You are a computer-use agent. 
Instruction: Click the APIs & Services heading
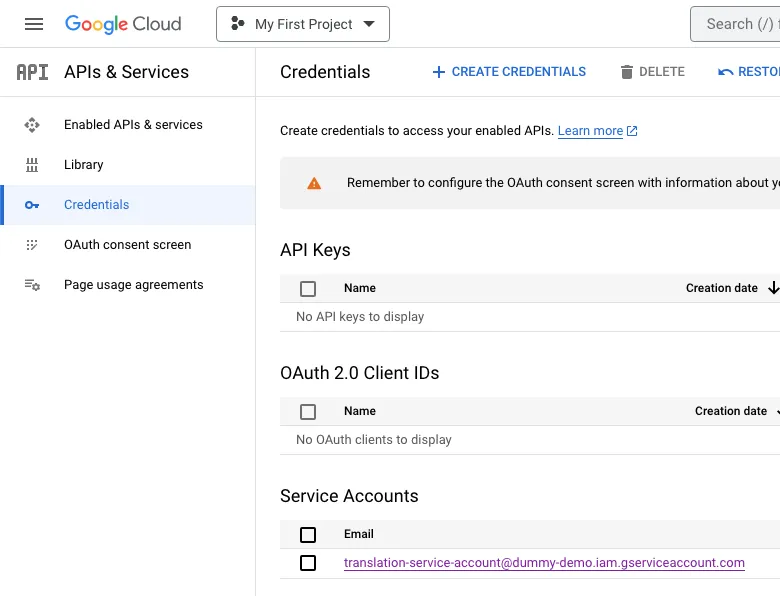[126, 72]
